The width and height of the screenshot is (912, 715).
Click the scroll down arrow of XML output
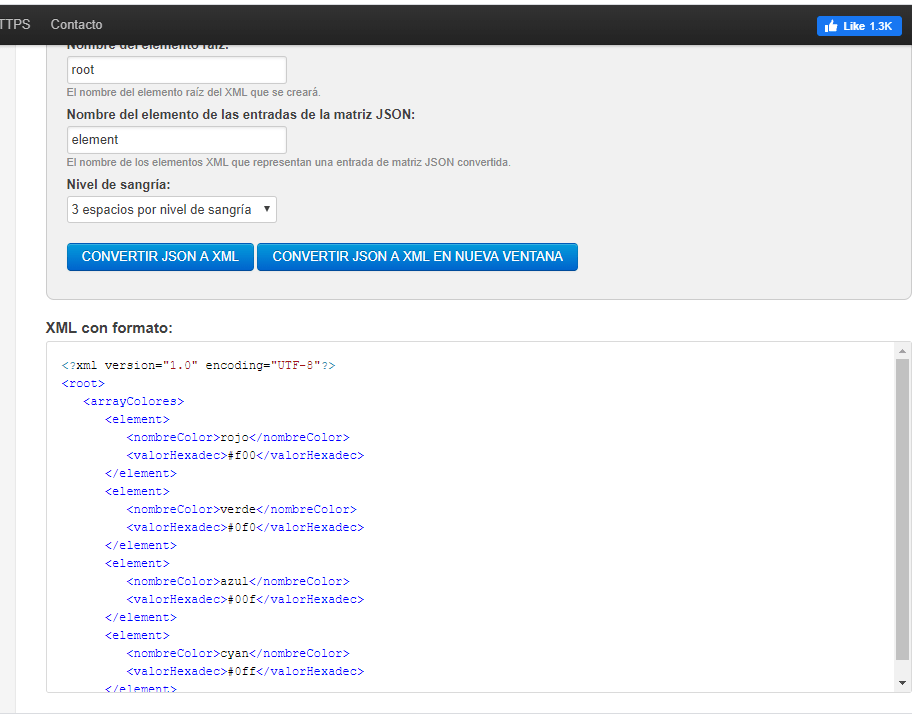tap(902, 682)
